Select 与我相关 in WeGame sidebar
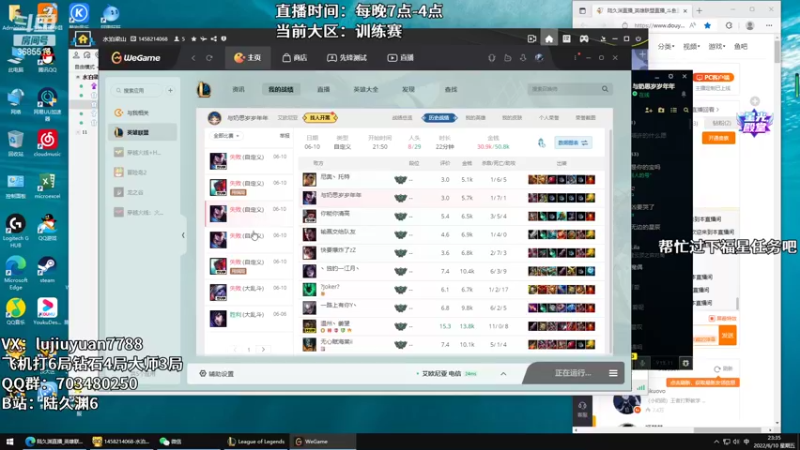 click(142, 113)
